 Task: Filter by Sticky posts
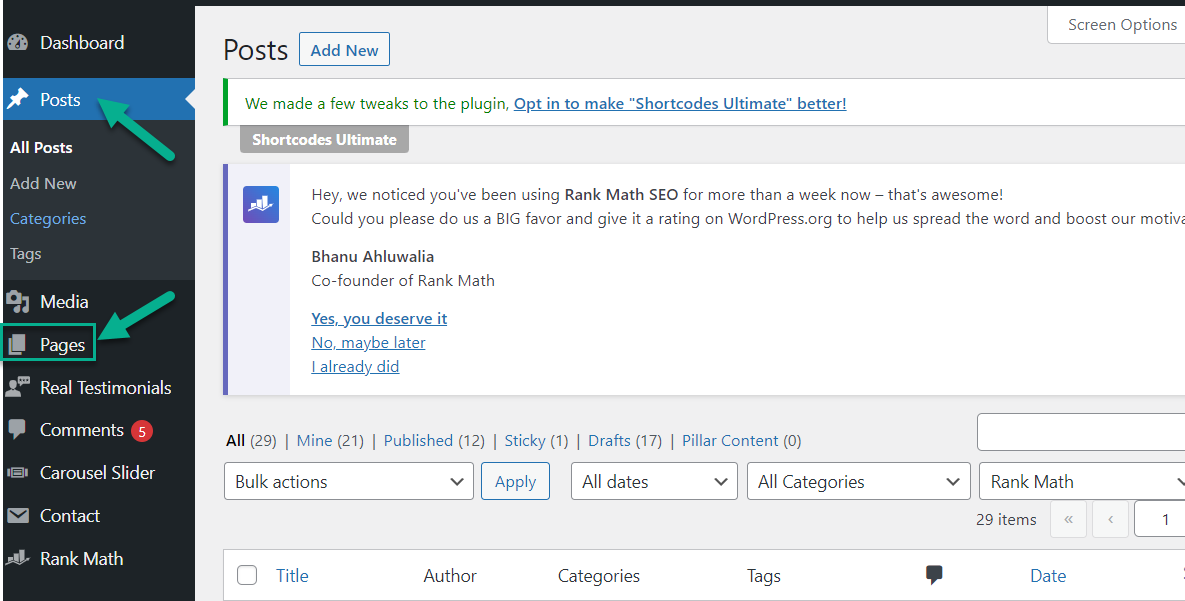coord(525,440)
